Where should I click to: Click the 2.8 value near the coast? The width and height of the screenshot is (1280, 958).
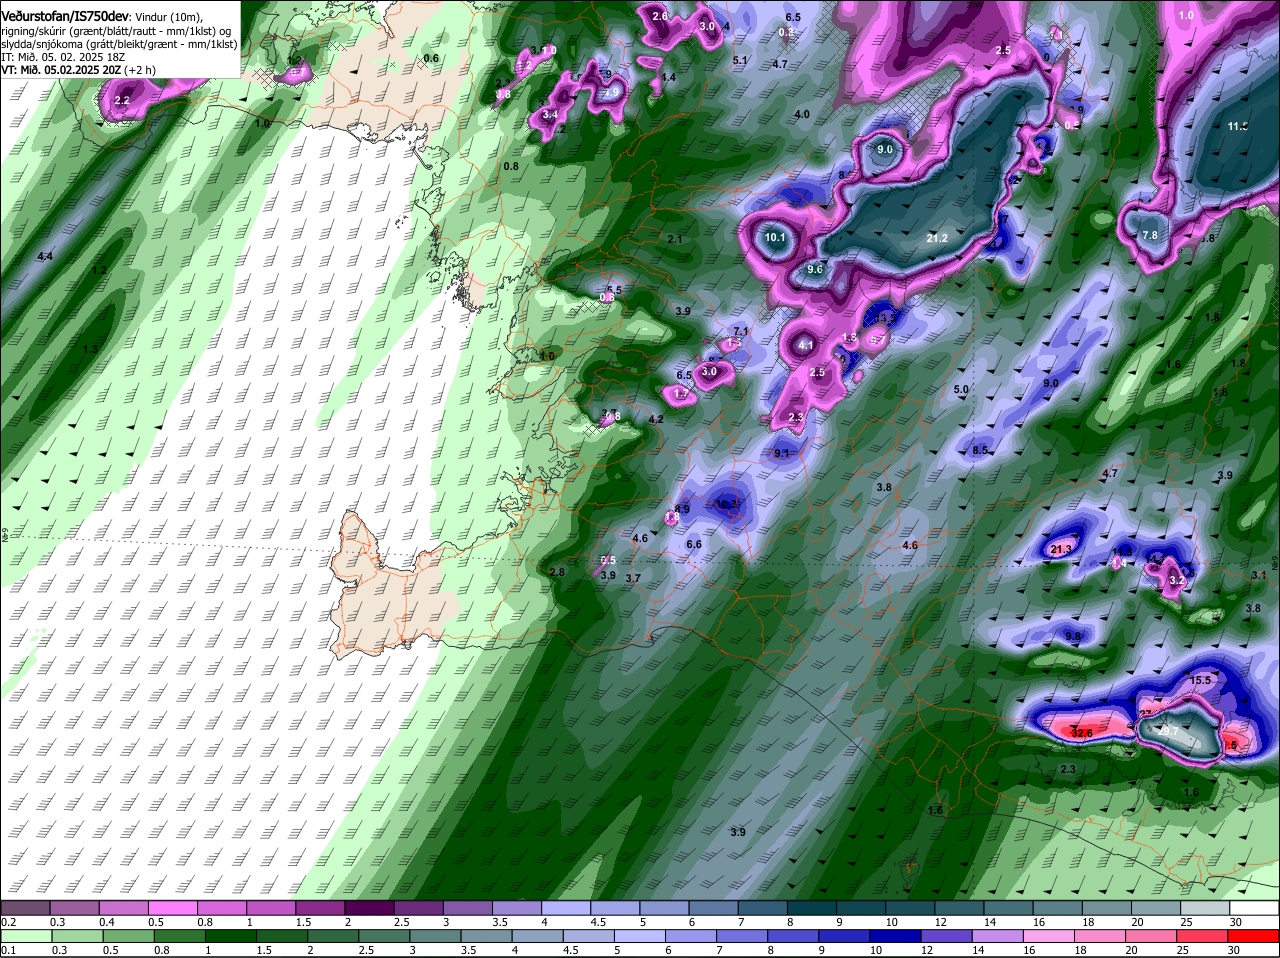click(557, 571)
